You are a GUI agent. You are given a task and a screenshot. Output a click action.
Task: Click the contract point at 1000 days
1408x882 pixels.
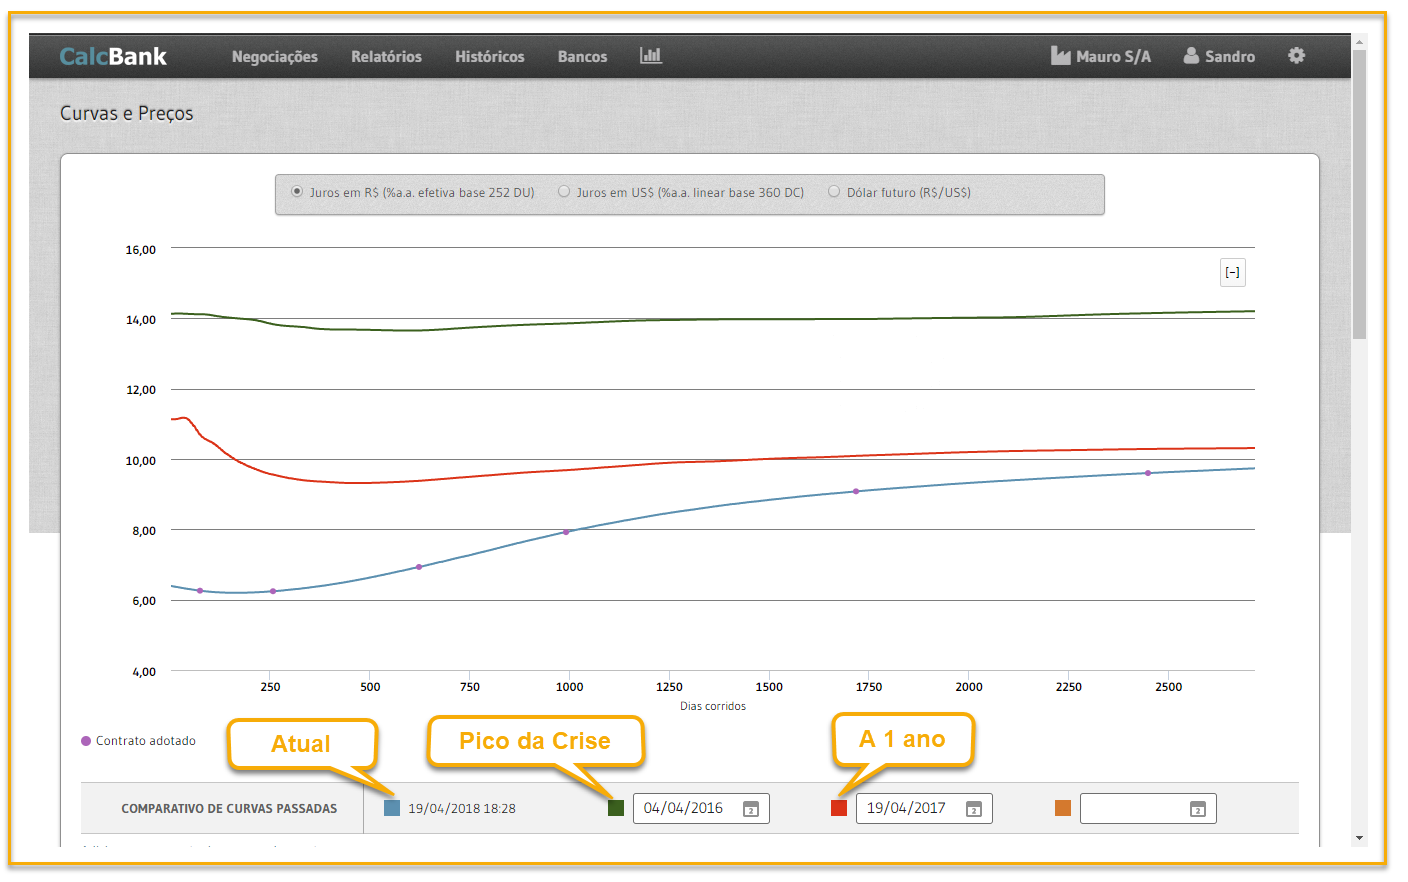pyautogui.click(x=566, y=532)
